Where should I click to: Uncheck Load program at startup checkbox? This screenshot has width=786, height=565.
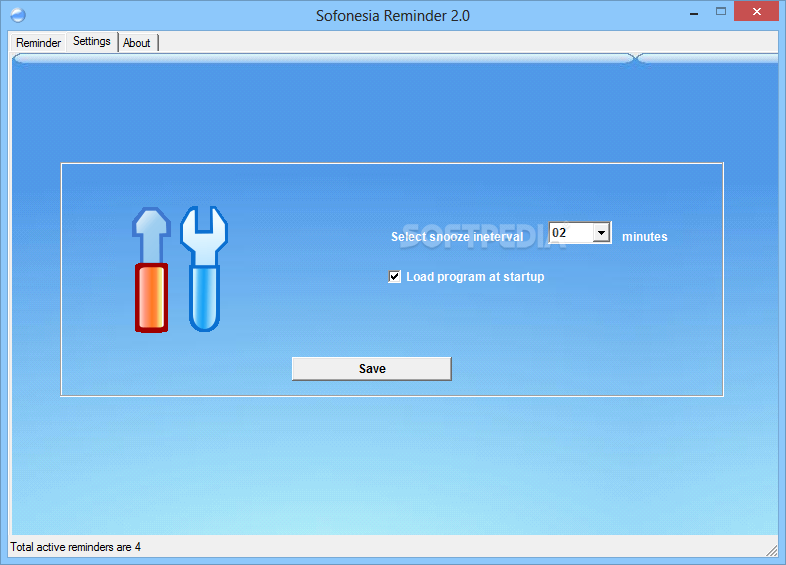pos(395,277)
